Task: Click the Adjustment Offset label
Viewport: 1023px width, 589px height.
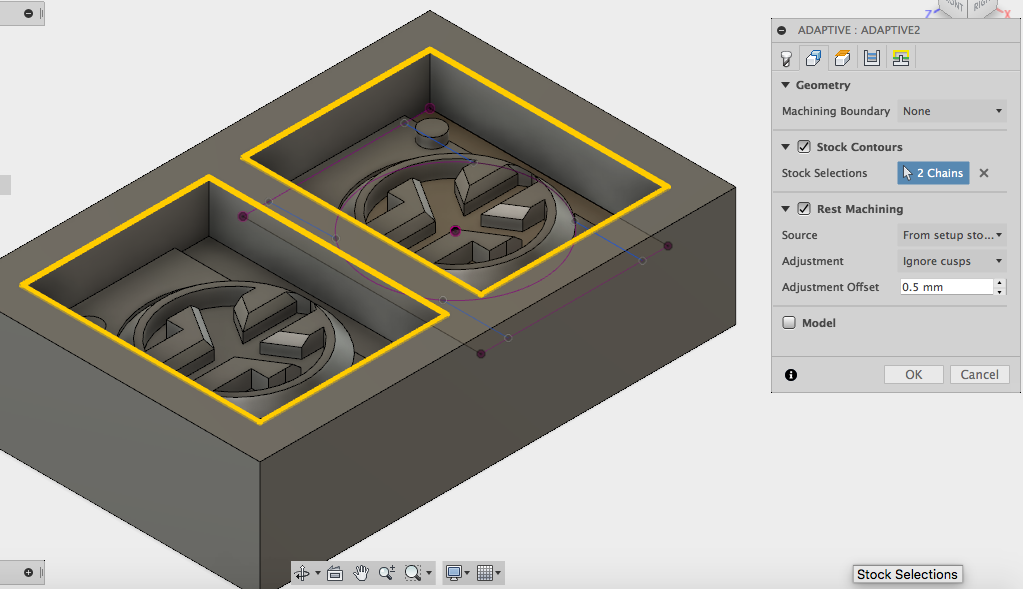Action: point(830,287)
